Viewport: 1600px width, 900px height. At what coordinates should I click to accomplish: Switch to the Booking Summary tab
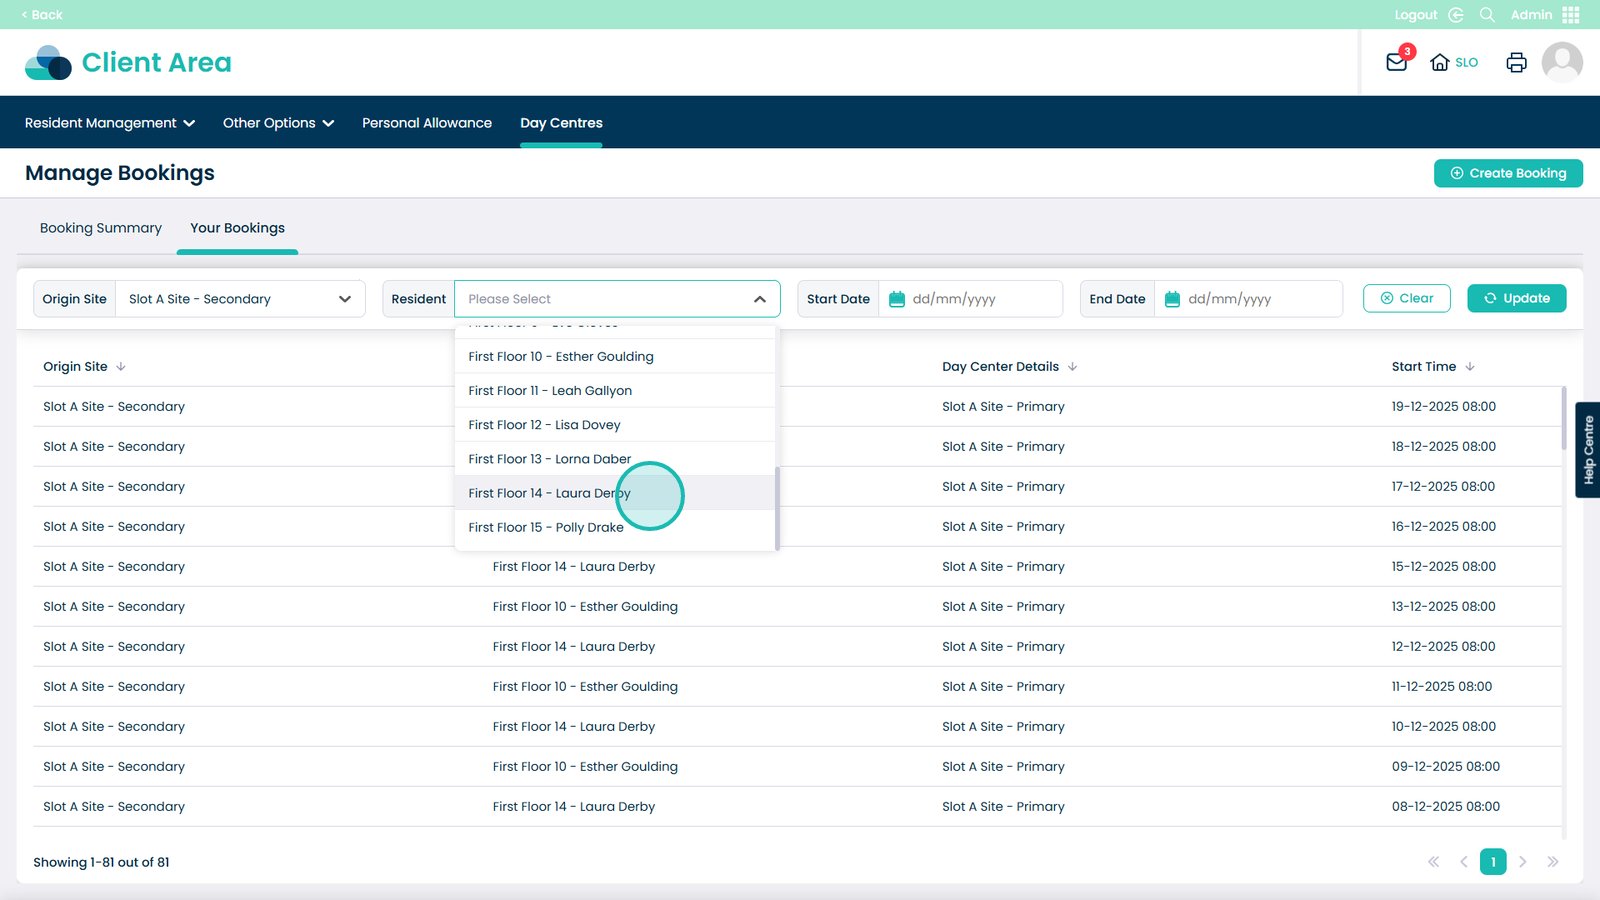pos(101,228)
